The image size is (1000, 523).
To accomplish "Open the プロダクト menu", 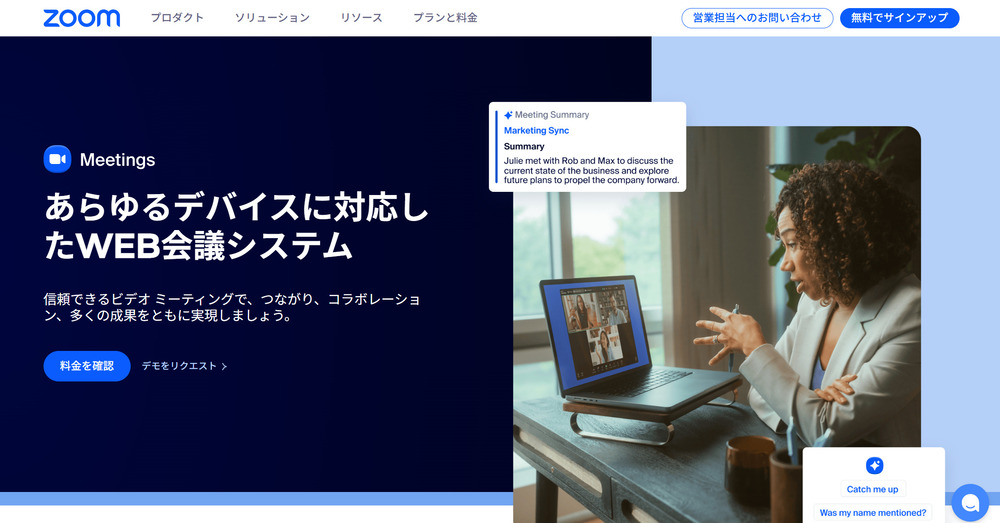I will pyautogui.click(x=177, y=18).
